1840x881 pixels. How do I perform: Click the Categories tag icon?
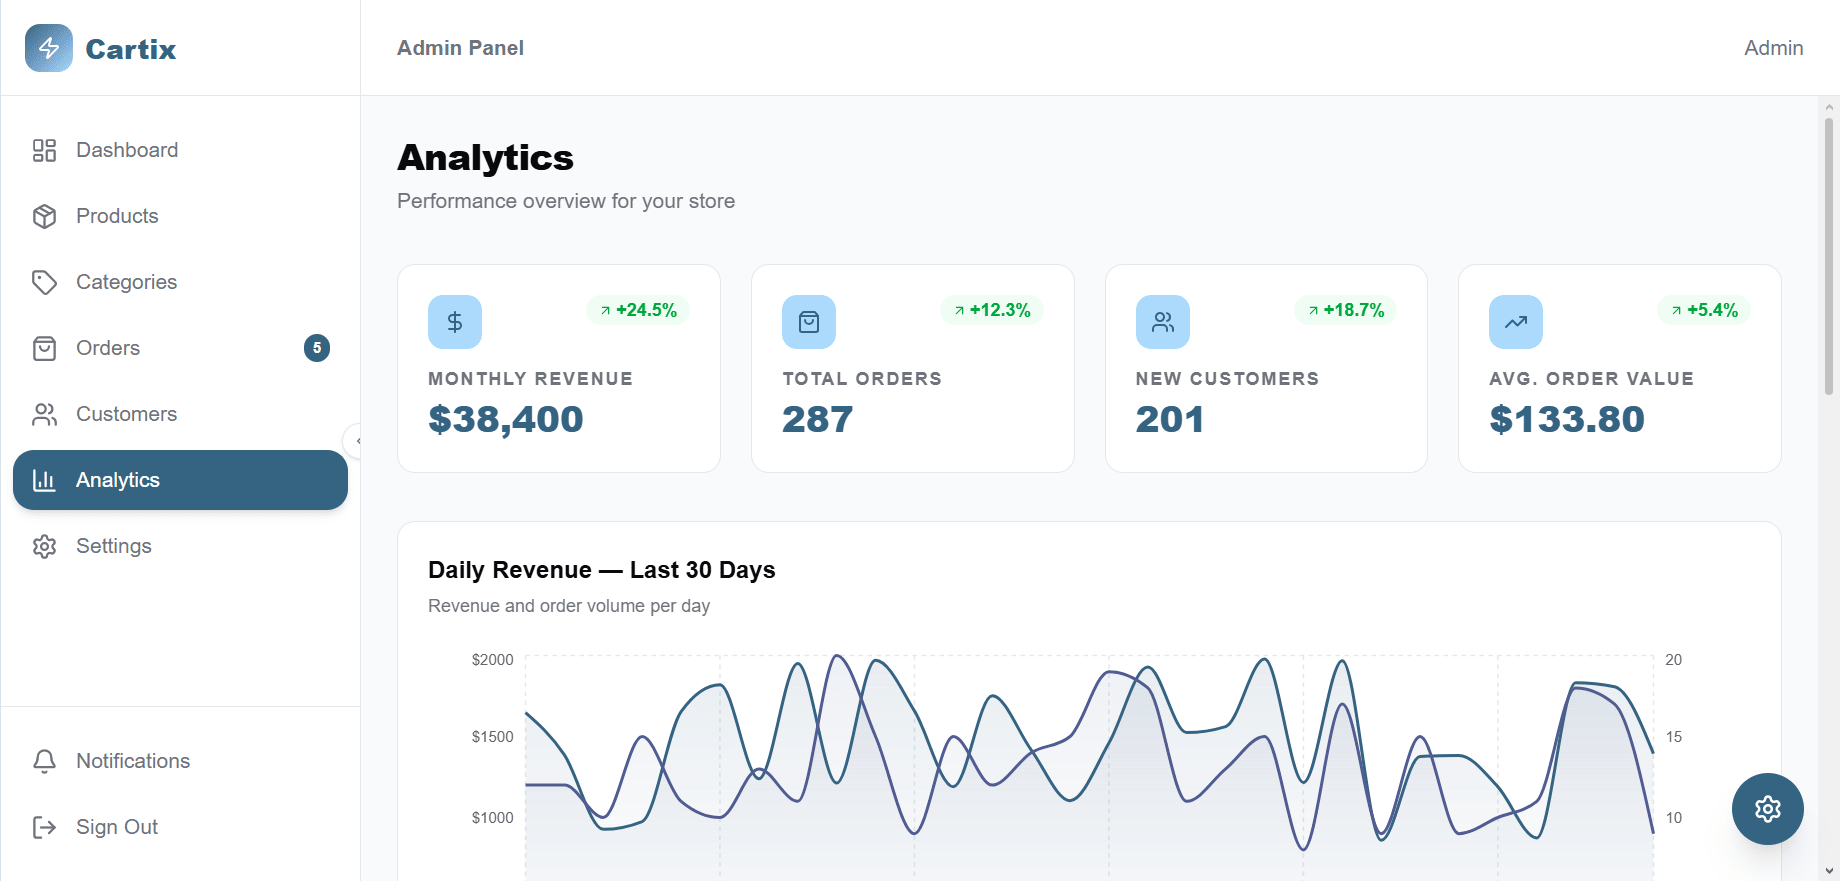pyautogui.click(x=44, y=282)
